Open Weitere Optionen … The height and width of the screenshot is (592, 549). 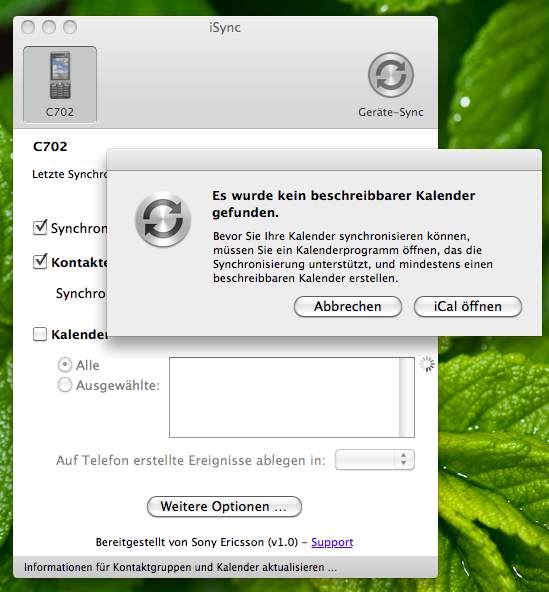(224, 506)
